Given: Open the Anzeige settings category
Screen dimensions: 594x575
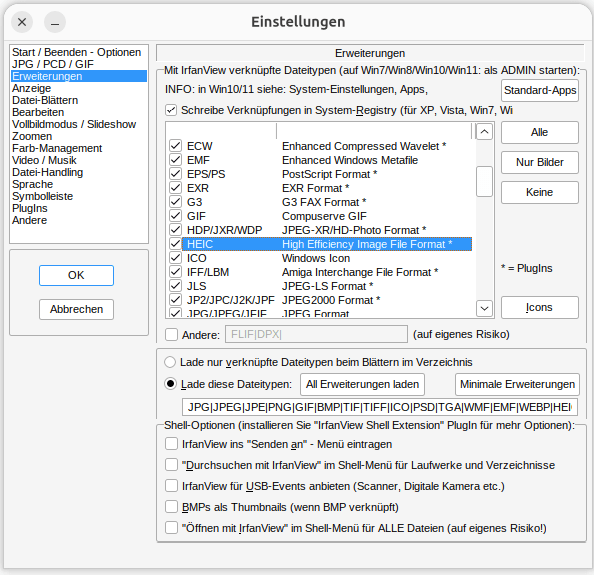Looking at the screenshot, I should pyautogui.click(x=31, y=88).
